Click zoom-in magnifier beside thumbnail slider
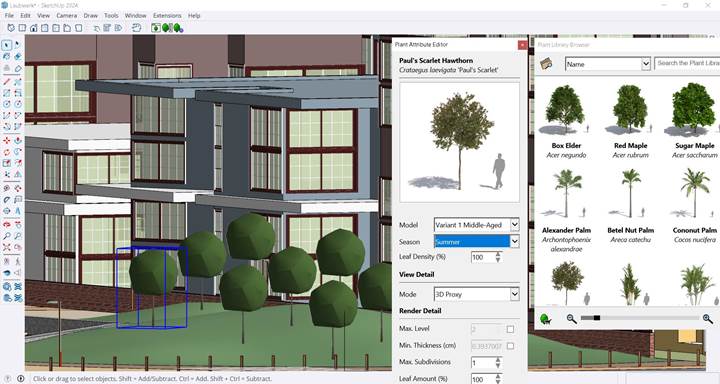Image resolution: width=720 pixels, height=384 pixels. (708, 318)
